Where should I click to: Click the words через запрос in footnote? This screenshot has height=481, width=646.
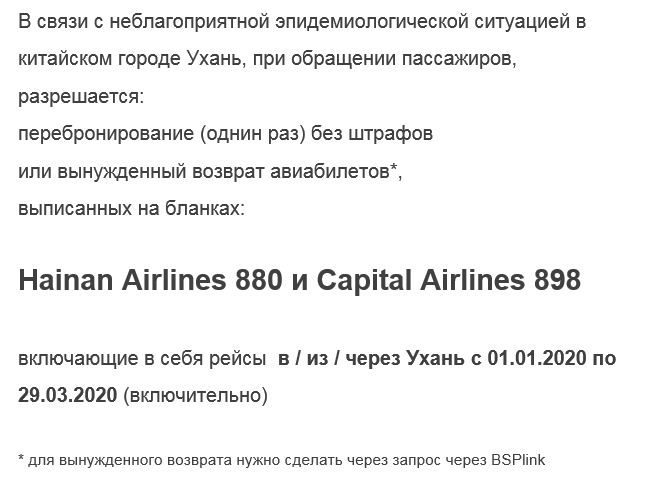416,460
